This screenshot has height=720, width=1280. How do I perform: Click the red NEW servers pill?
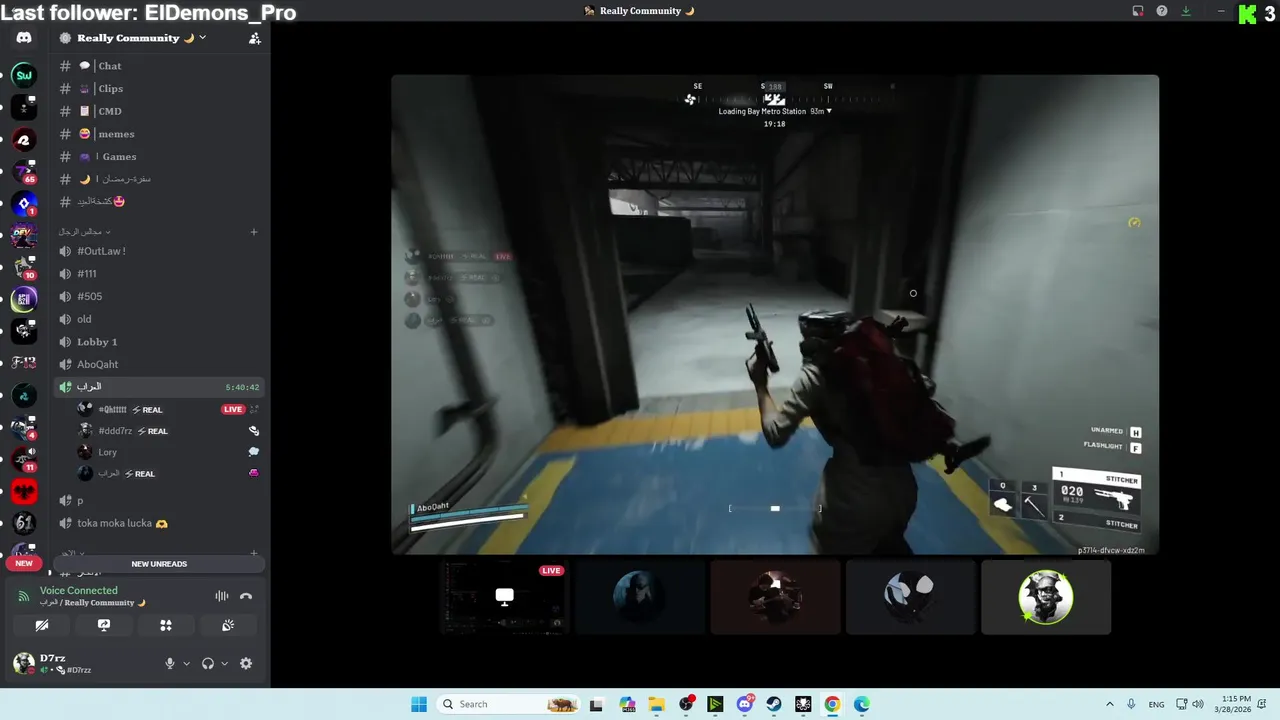tap(24, 563)
